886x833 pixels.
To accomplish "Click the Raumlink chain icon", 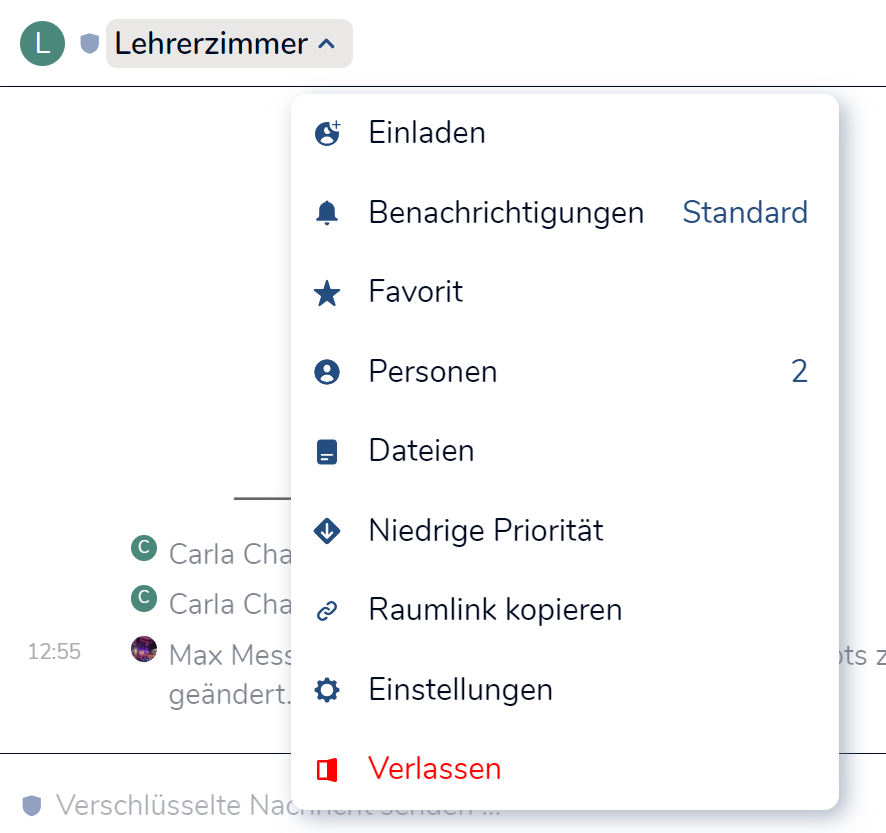I will pyautogui.click(x=327, y=610).
